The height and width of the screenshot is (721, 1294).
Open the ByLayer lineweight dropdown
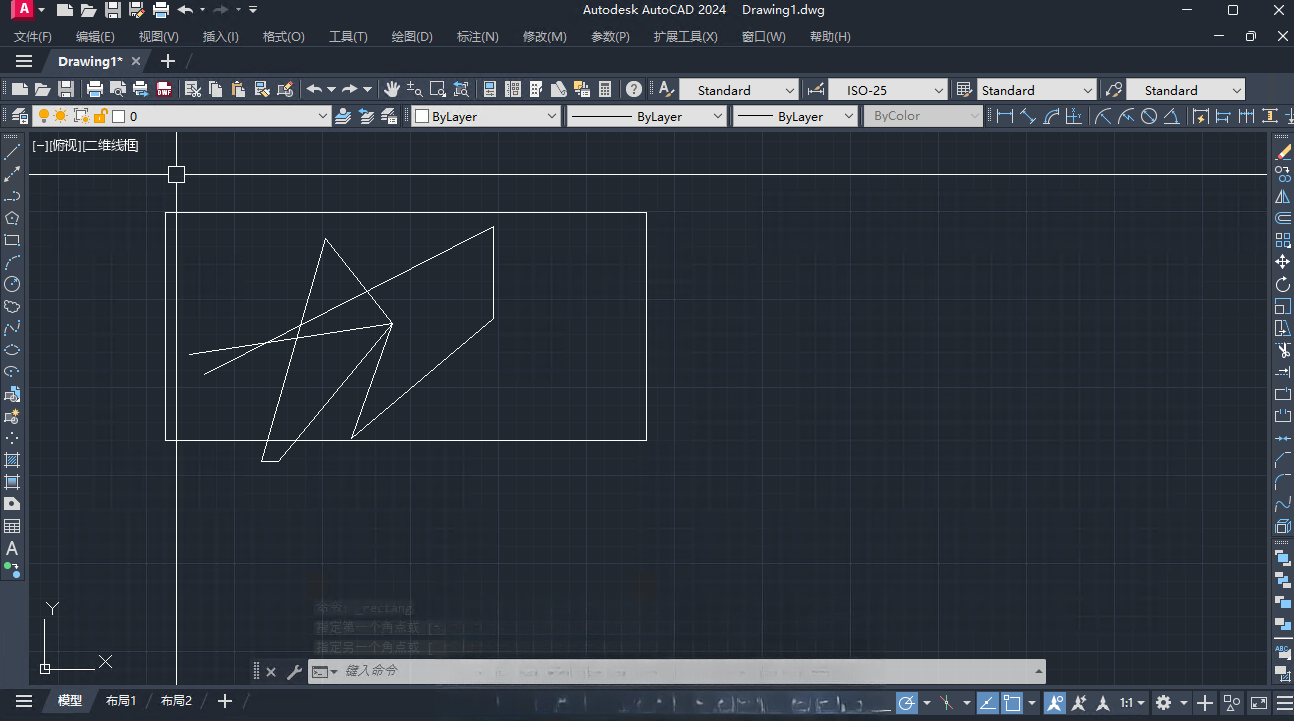pyautogui.click(x=848, y=116)
